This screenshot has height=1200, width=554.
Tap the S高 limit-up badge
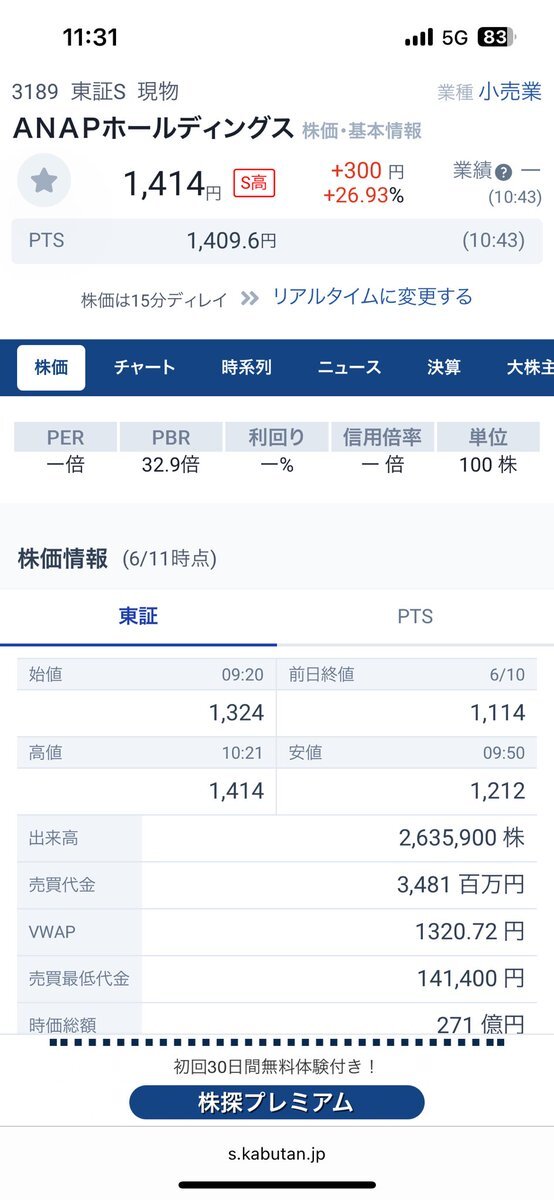tap(254, 183)
